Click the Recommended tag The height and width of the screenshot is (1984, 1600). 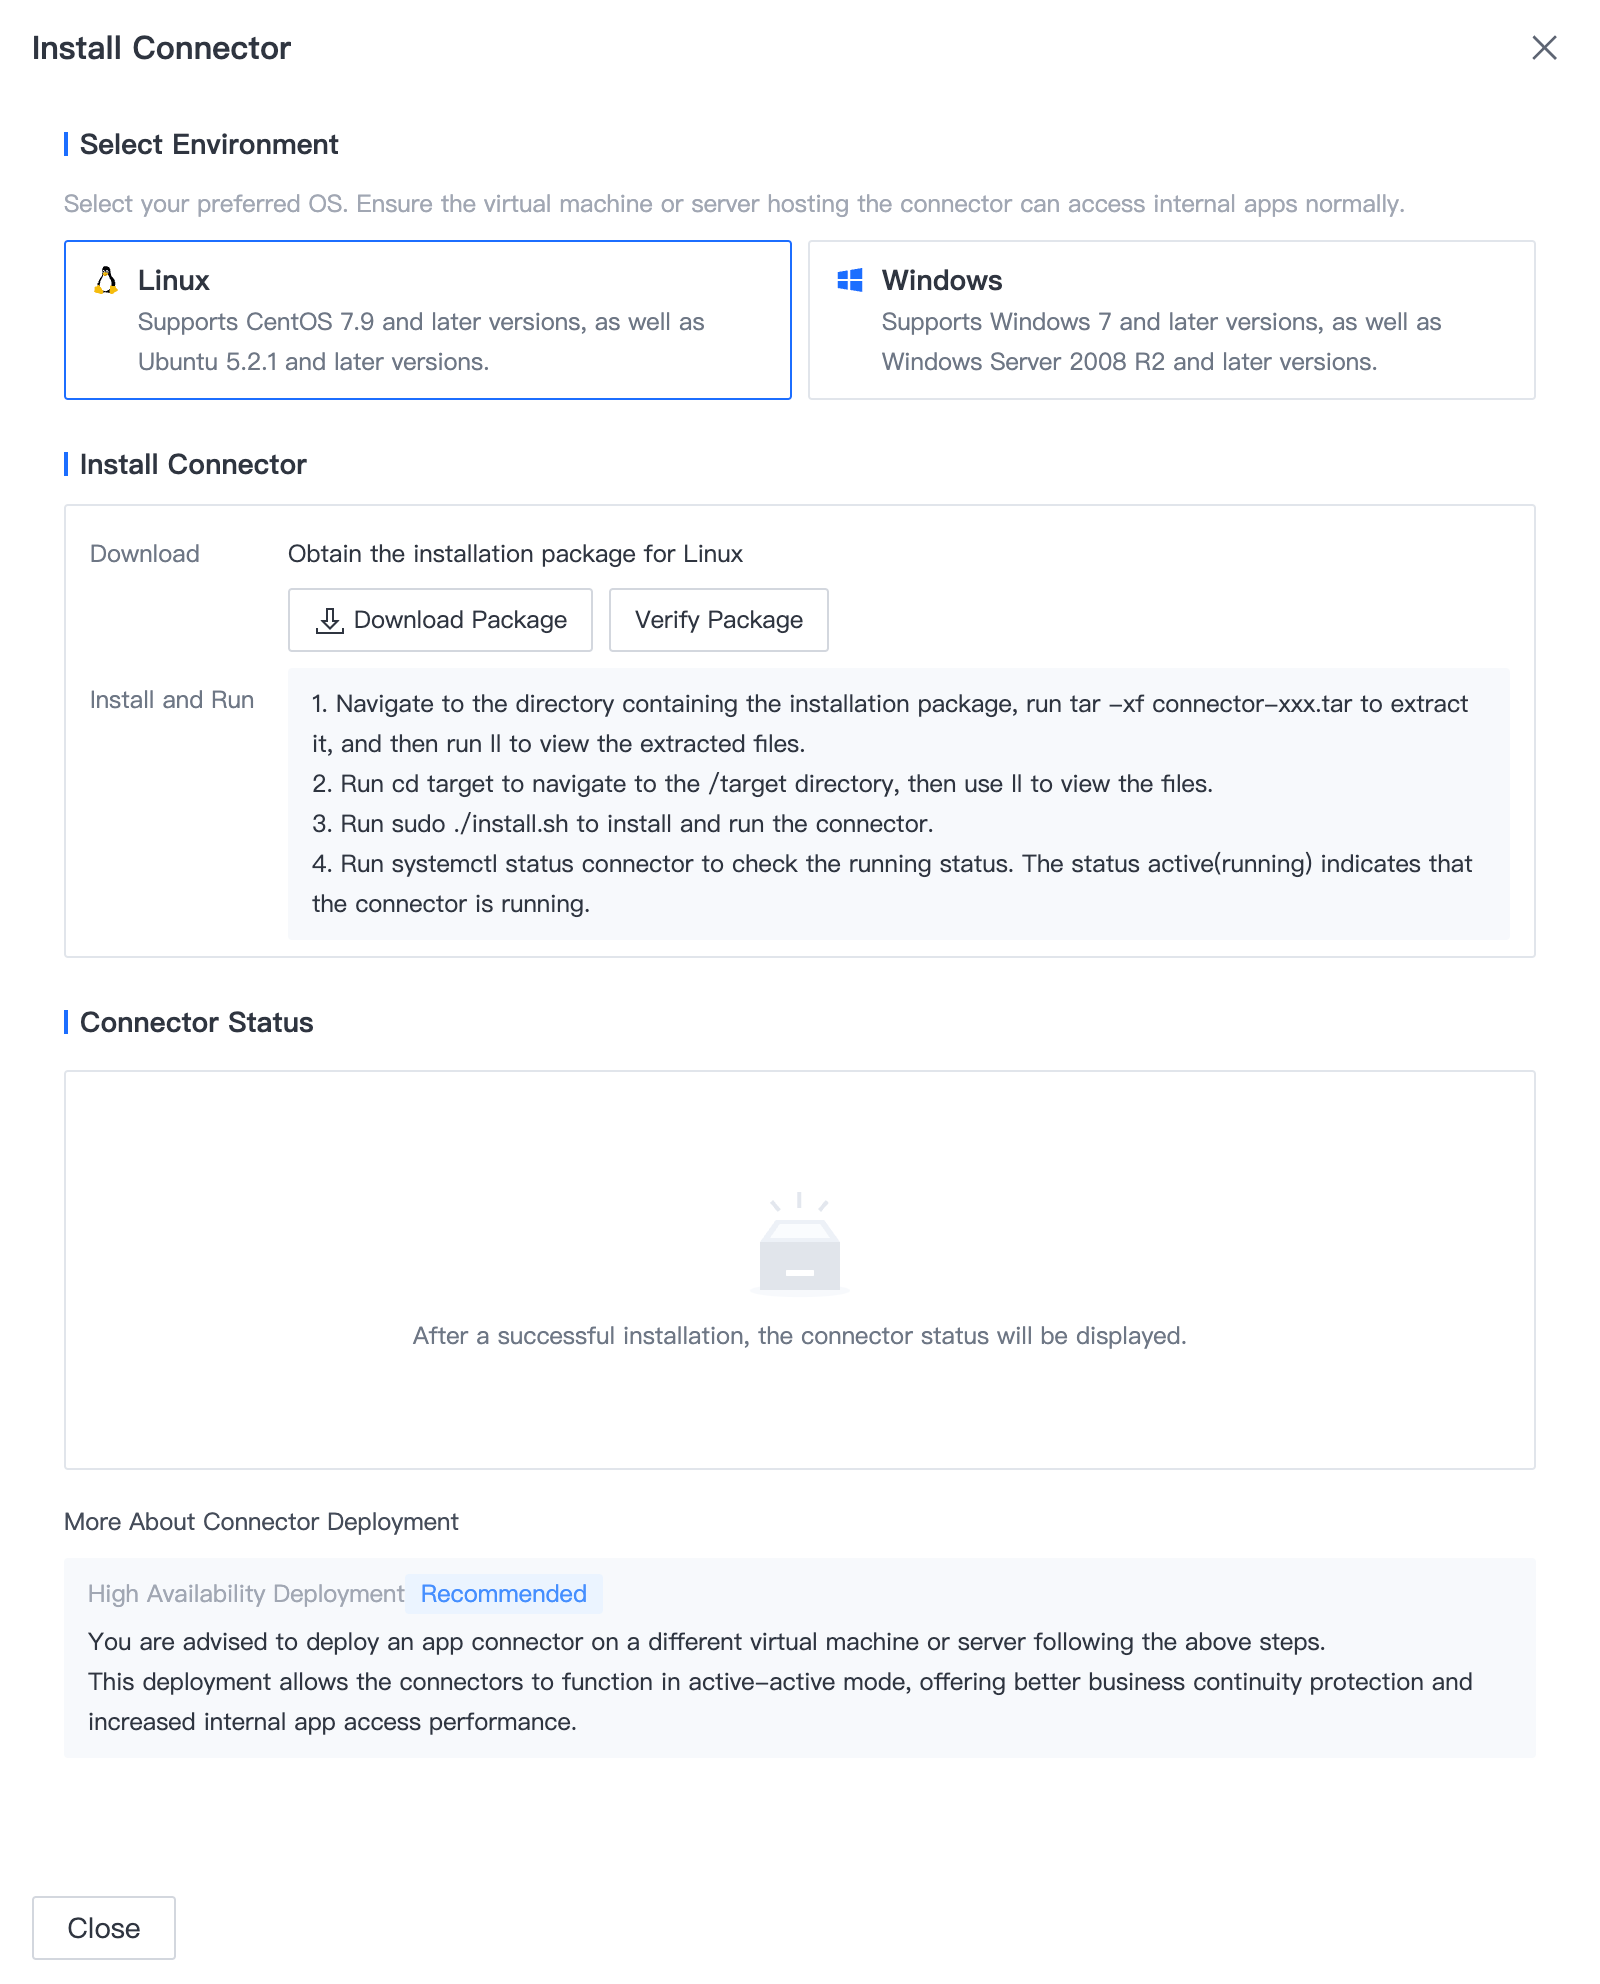[x=503, y=1594]
